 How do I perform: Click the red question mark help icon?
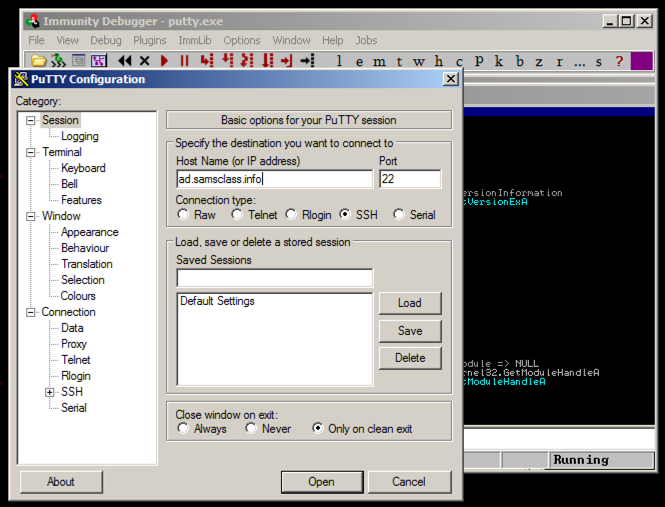click(x=619, y=62)
